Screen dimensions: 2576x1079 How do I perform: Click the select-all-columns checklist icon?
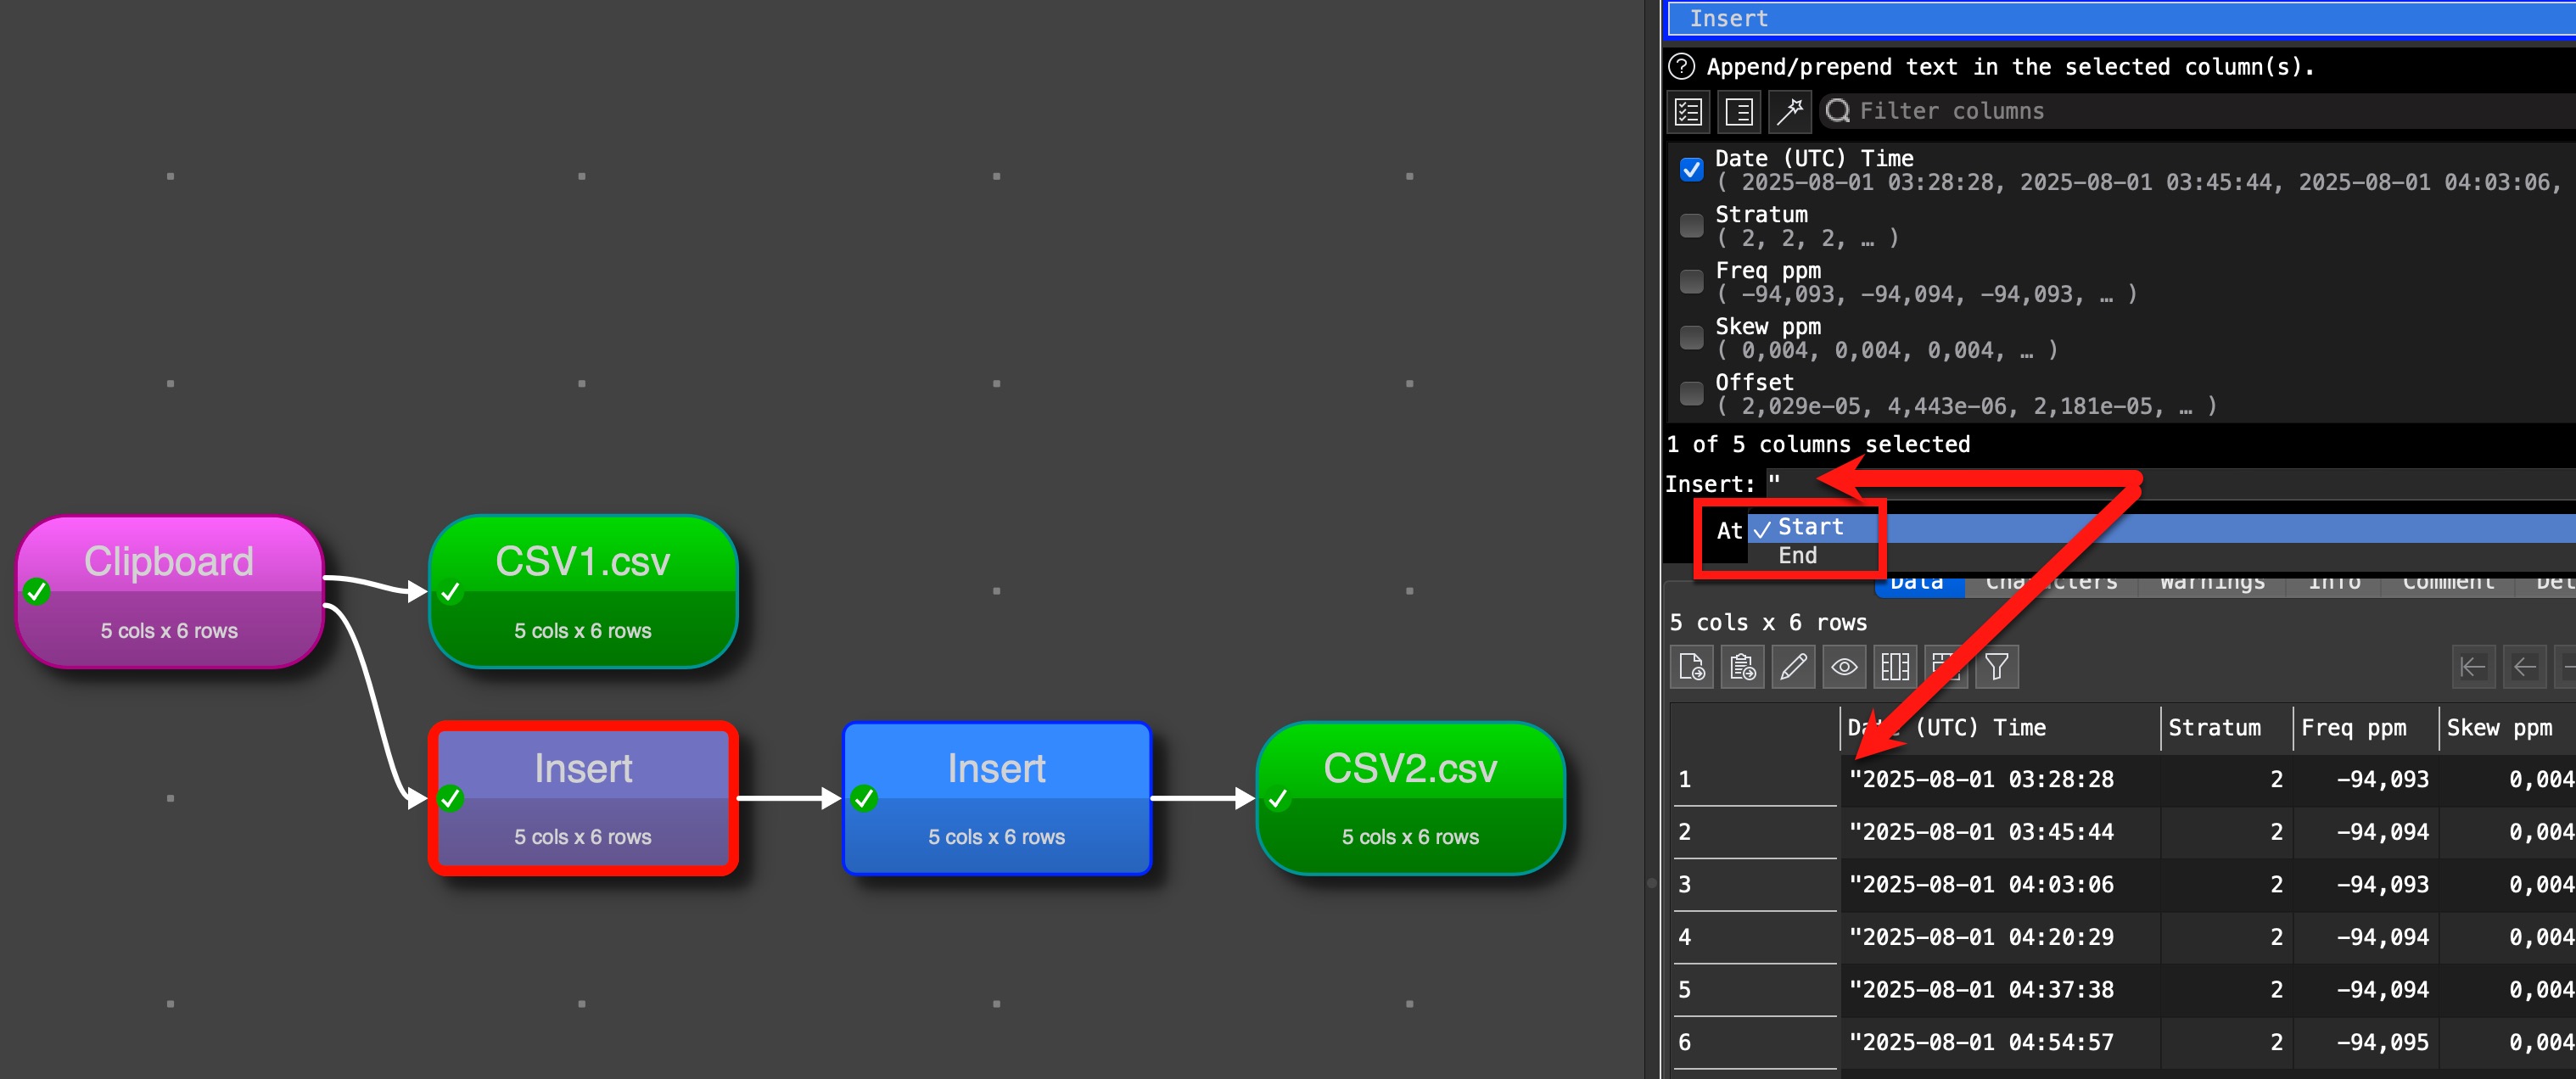click(x=1689, y=111)
